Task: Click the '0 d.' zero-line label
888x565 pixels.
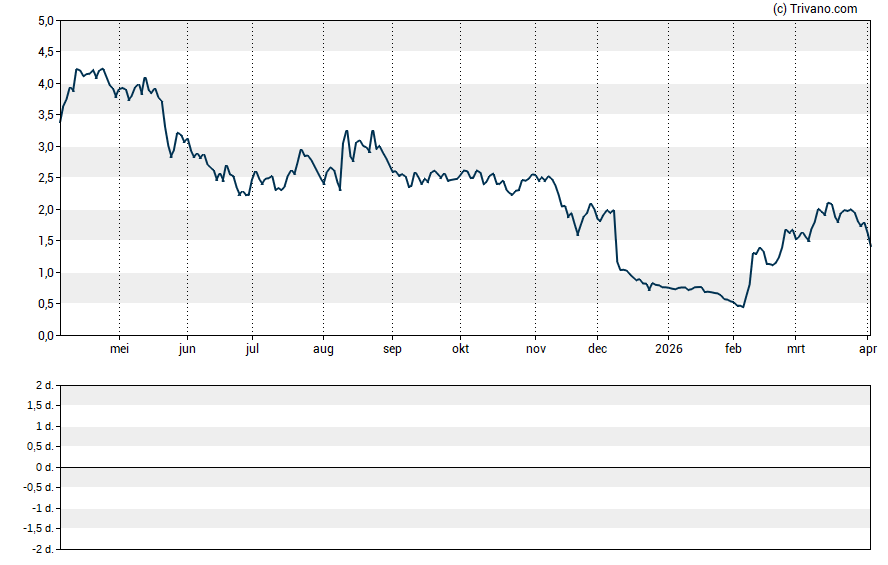Action: pyautogui.click(x=43, y=468)
